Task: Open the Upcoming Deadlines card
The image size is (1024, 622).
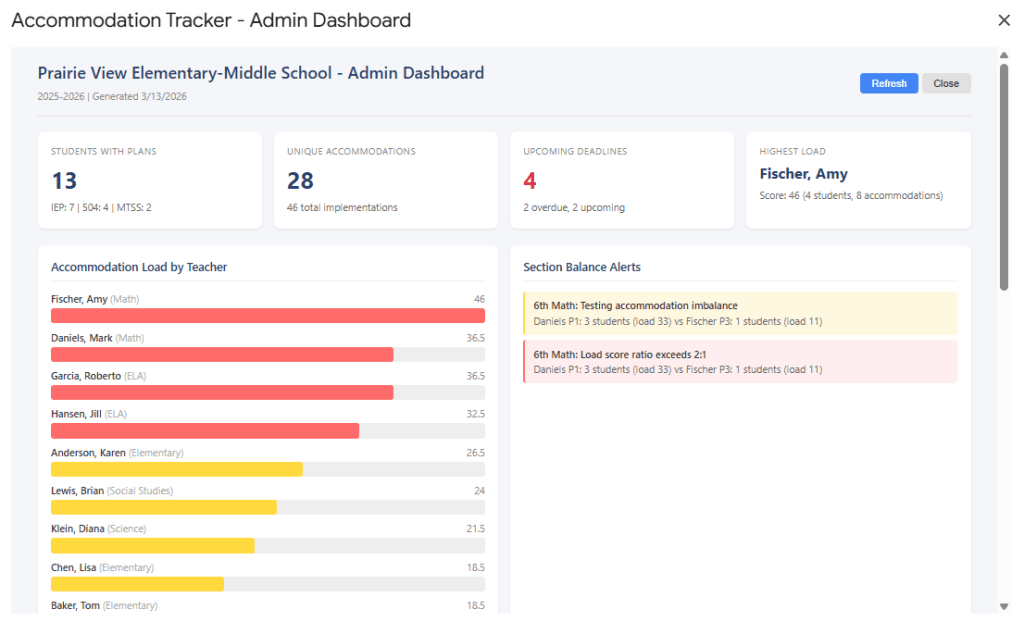Action: [x=622, y=180]
